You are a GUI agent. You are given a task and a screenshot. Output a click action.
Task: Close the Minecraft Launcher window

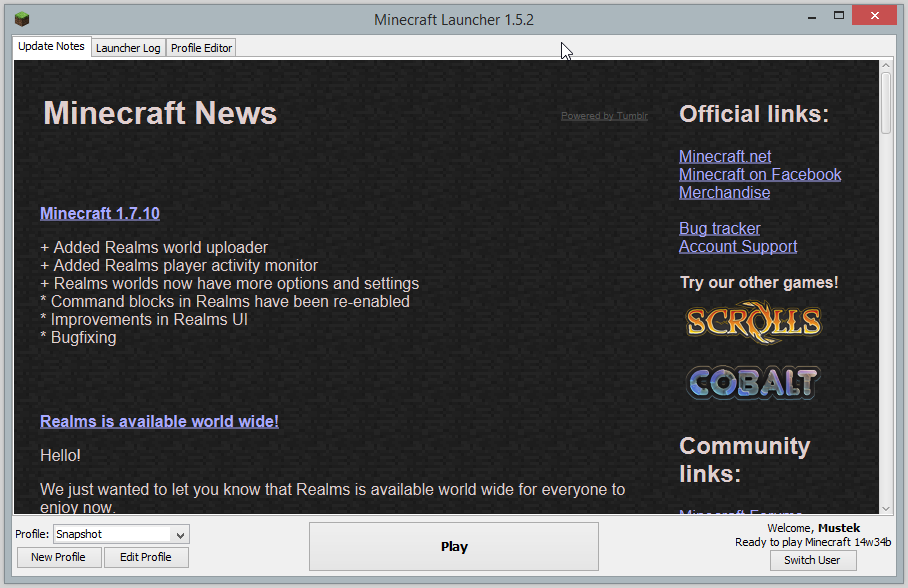pyautogui.click(x=874, y=16)
